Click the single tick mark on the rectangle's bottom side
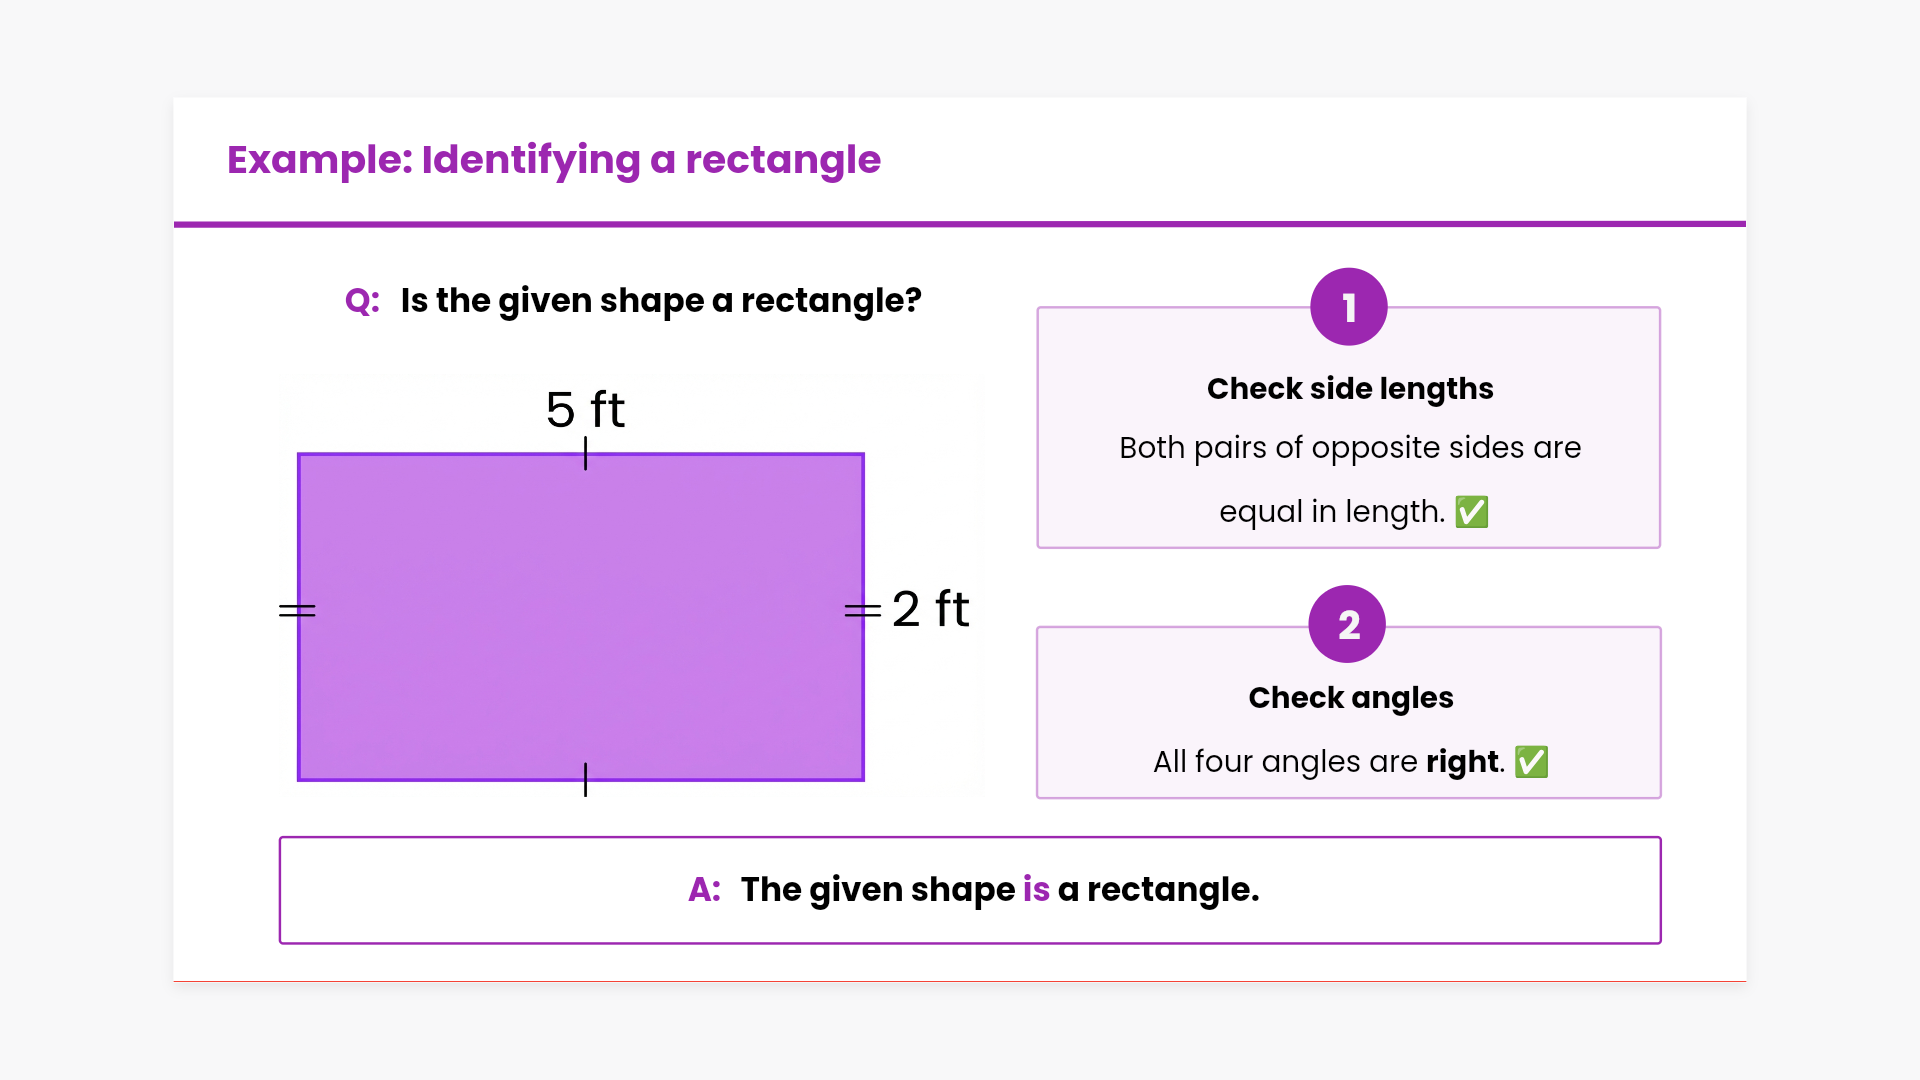This screenshot has height=1080, width=1920. coord(585,780)
